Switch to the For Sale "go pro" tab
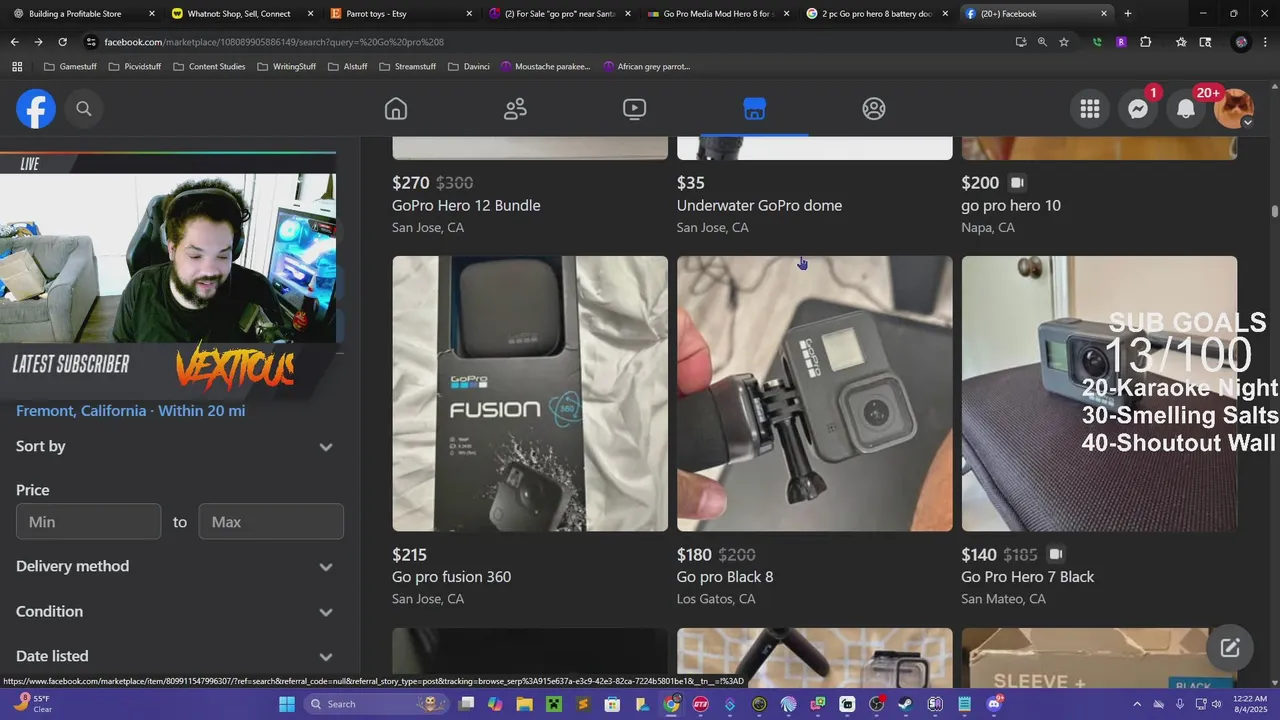This screenshot has height=720, width=1280. pos(558,14)
